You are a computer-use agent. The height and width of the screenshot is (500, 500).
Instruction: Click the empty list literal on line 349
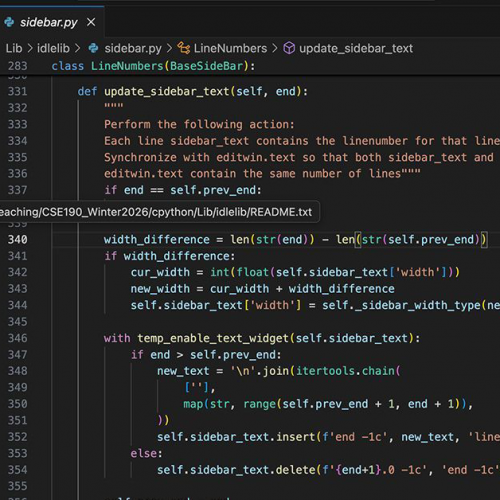196,387
